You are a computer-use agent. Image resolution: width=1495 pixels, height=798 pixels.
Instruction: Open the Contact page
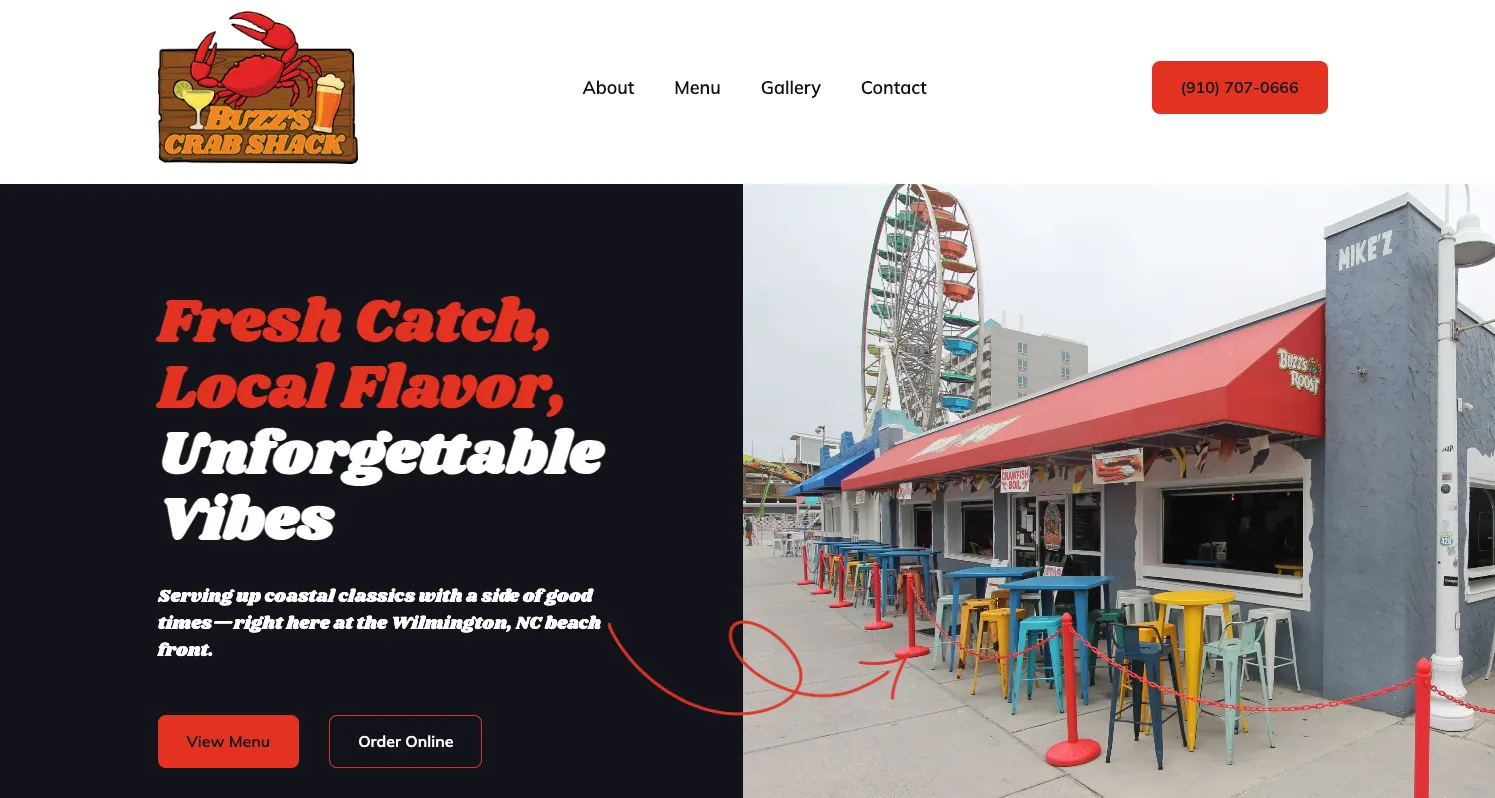(893, 88)
